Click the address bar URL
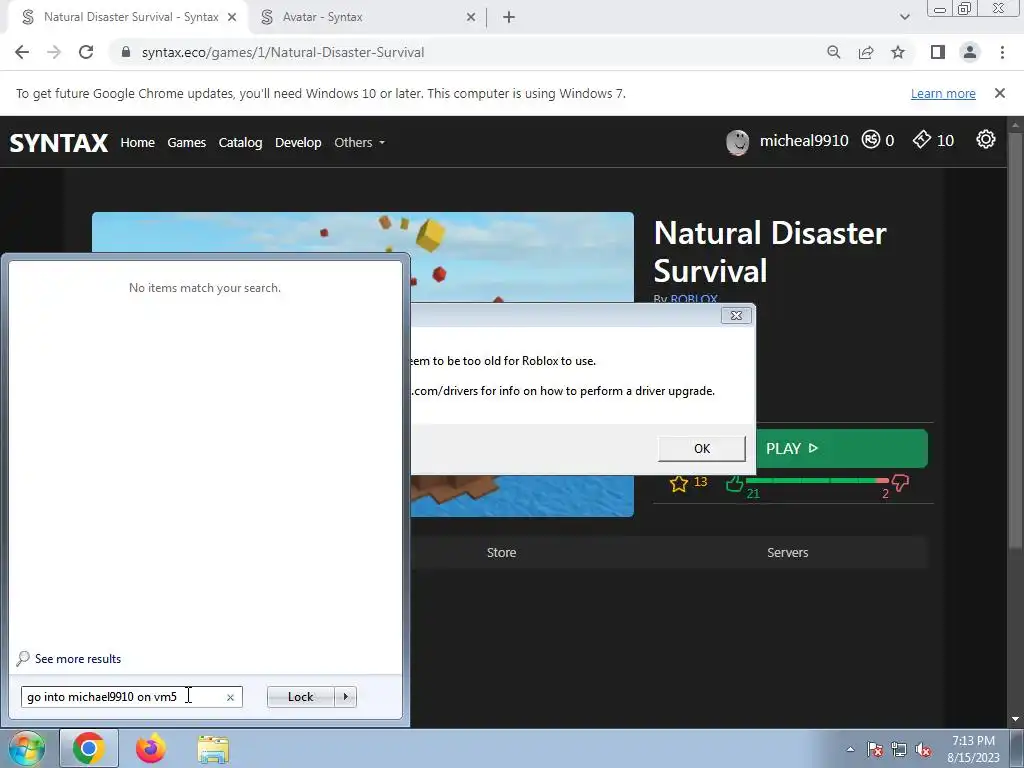Viewport: 1024px width, 768px height. click(283, 52)
